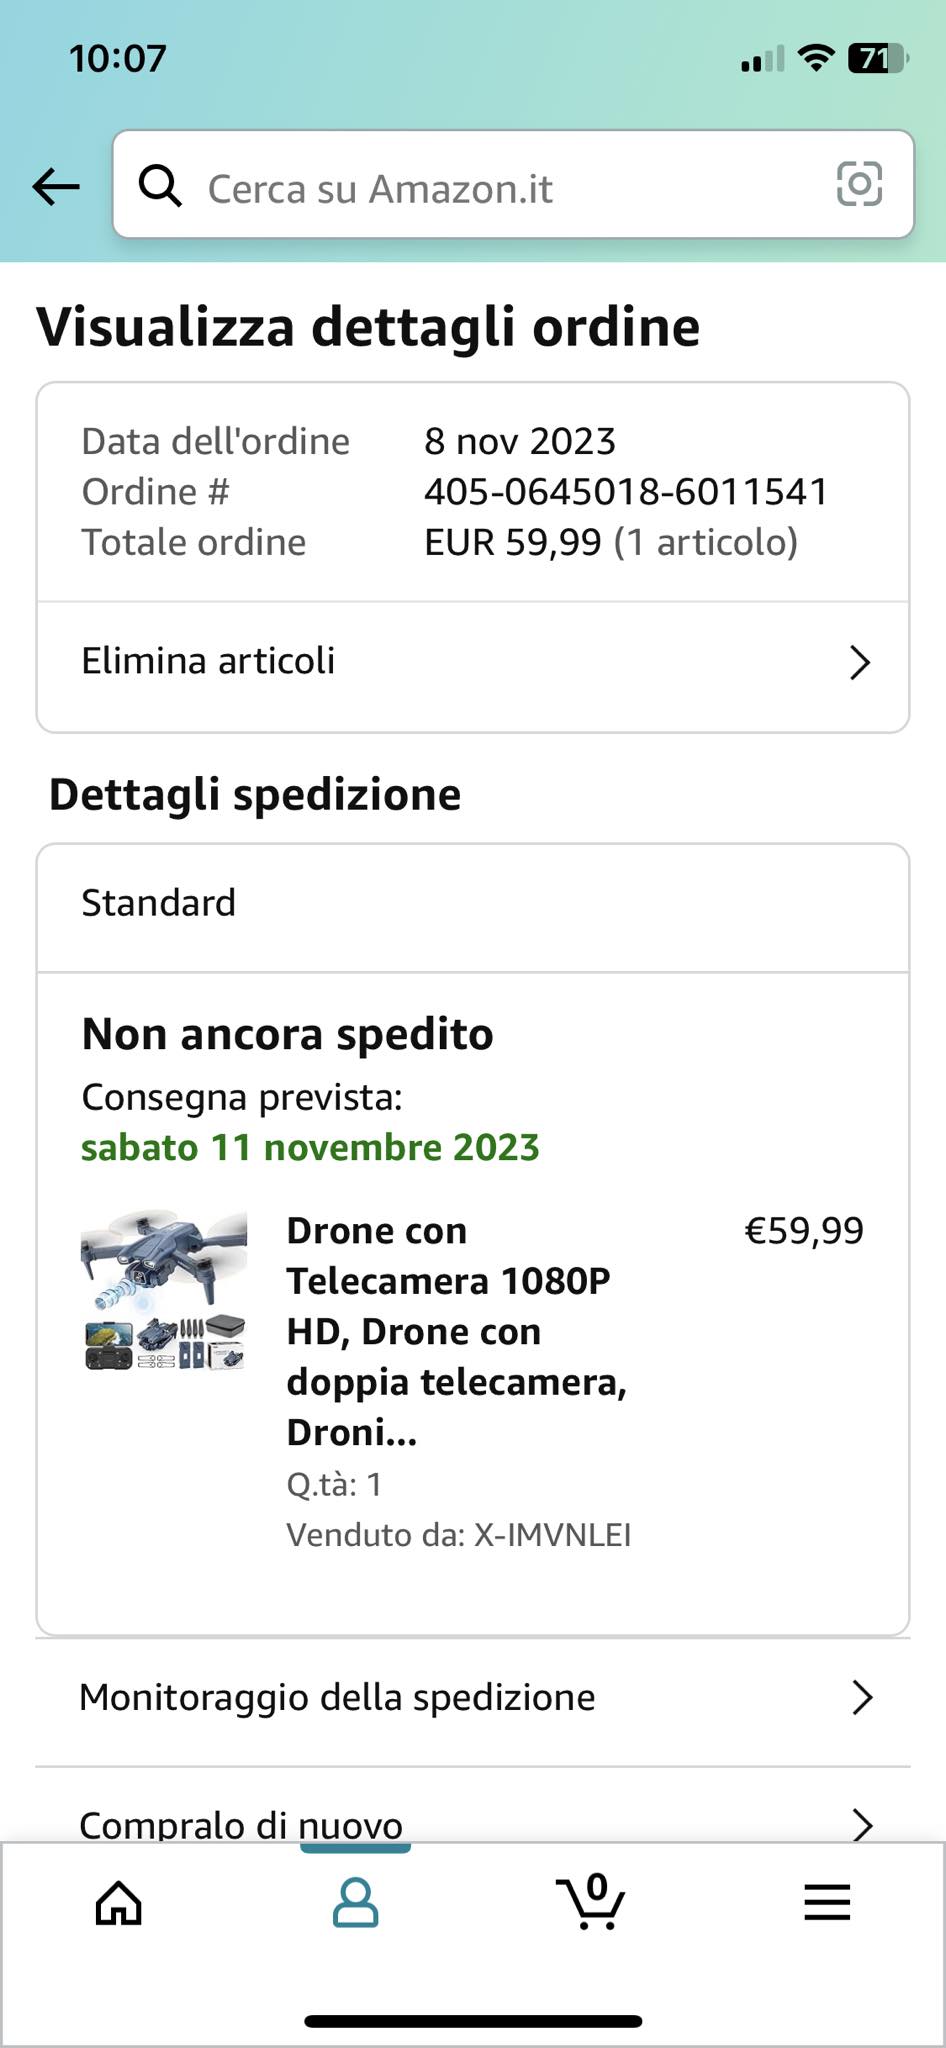
Task: Tap the order number 405-0645018-6011541
Action: pos(626,492)
